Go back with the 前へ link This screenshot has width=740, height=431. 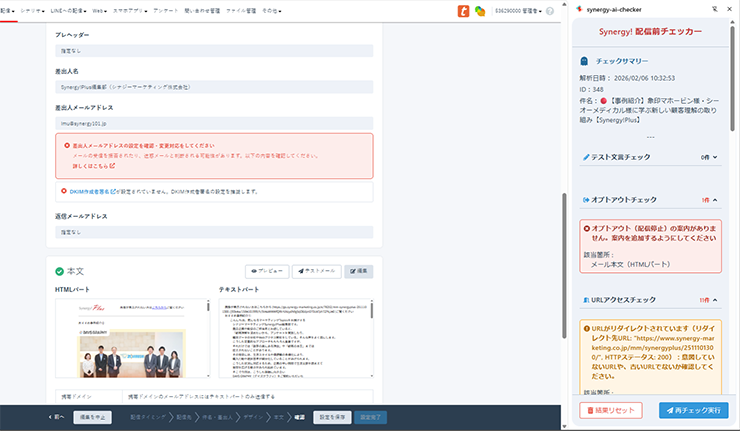click(56, 417)
